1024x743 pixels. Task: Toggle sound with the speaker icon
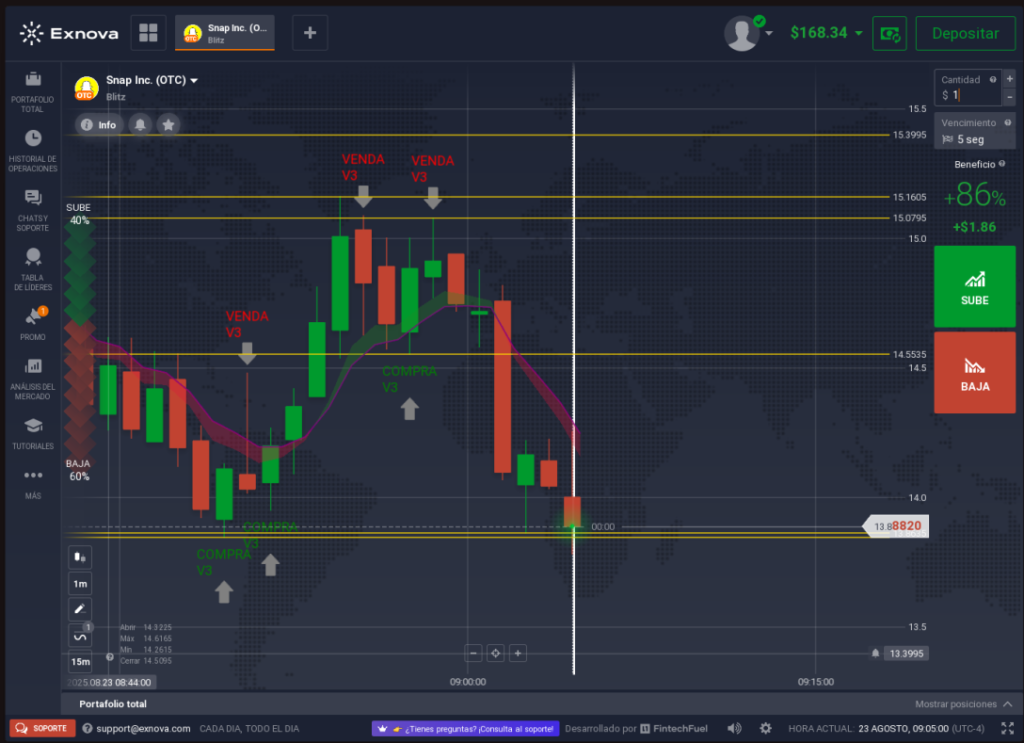tap(735, 728)
